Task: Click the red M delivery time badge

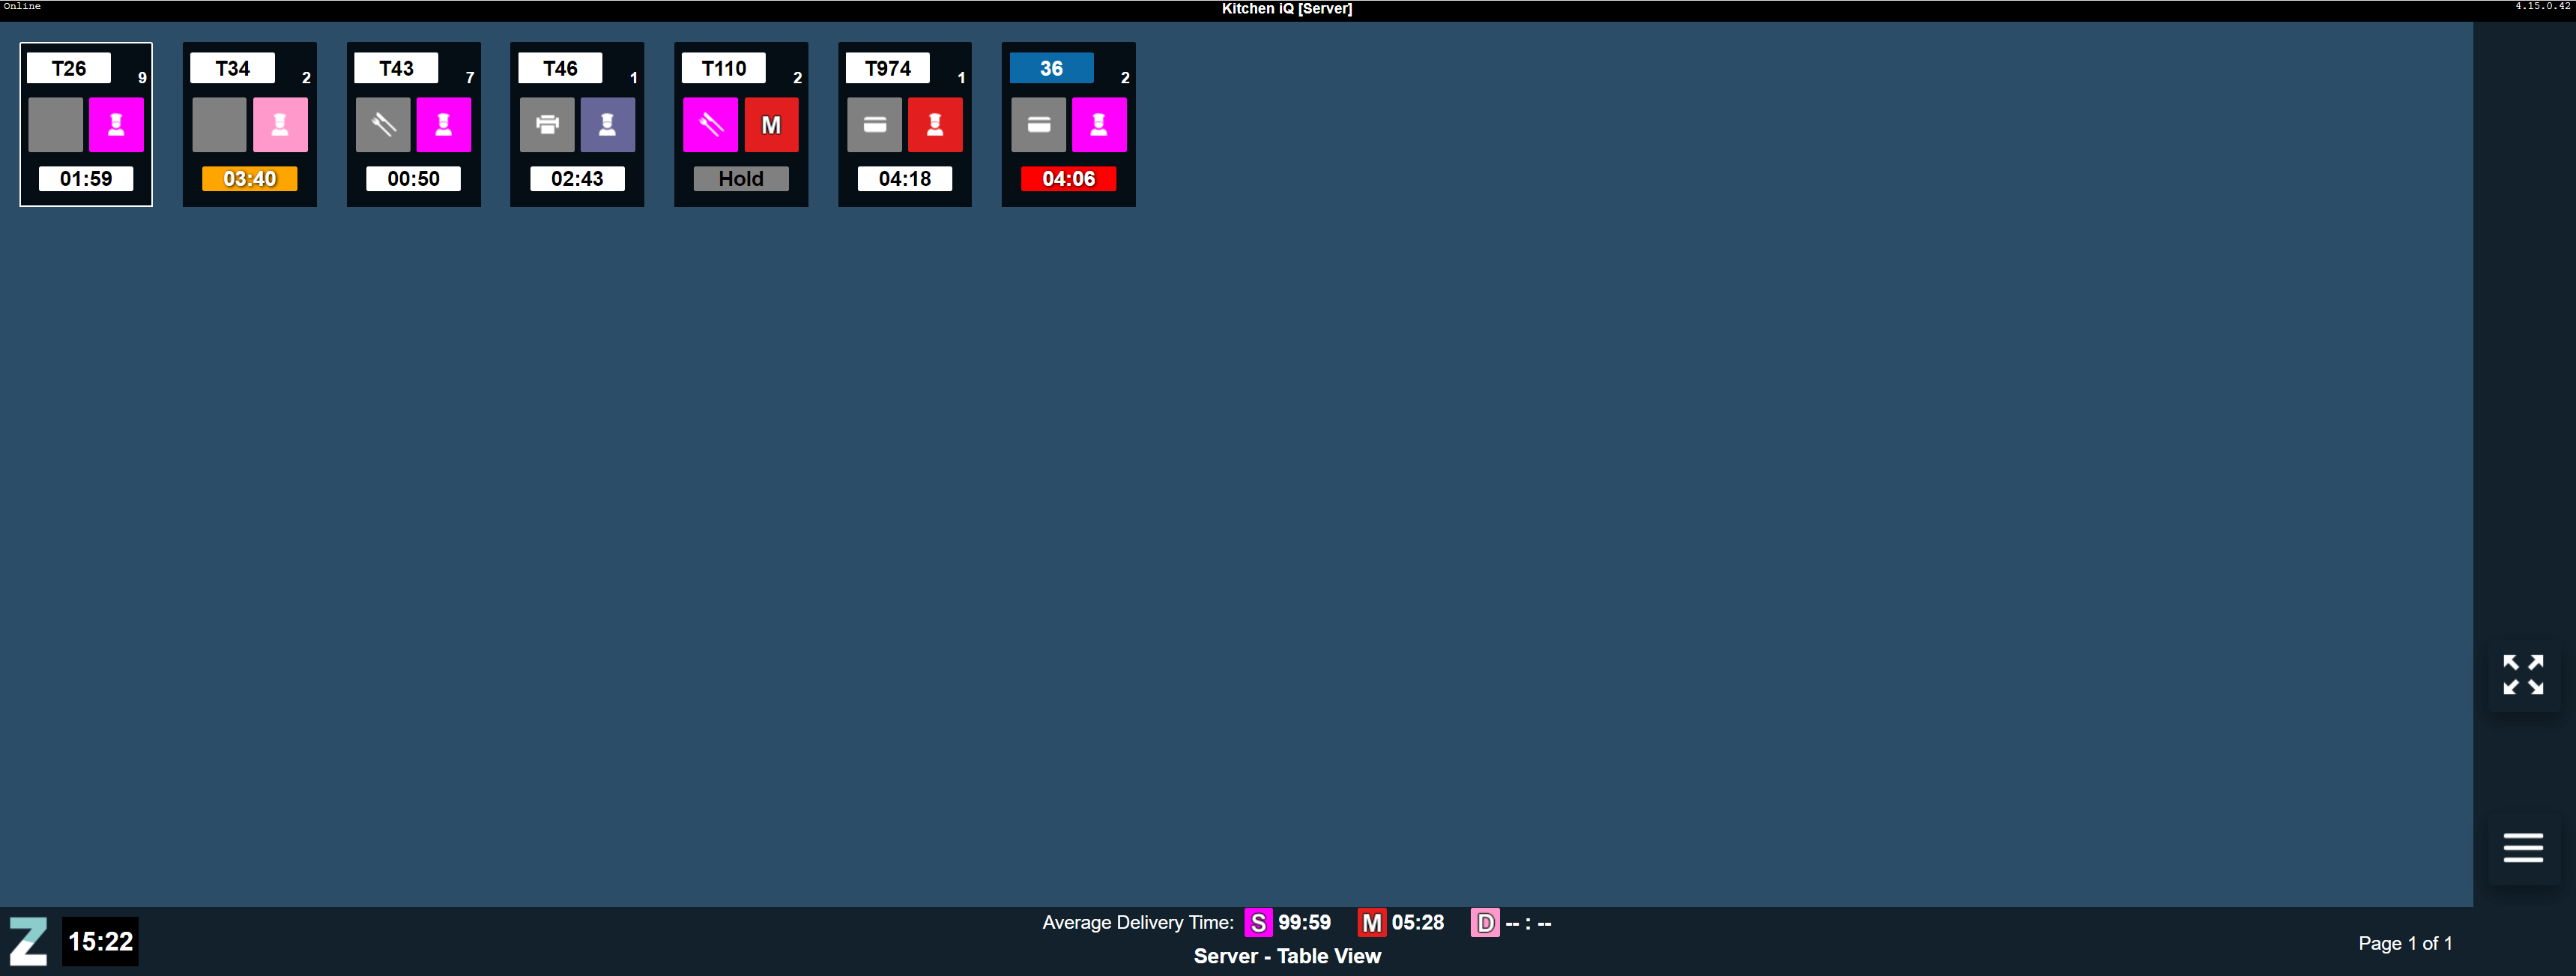Action: [x=1371, y=923]
